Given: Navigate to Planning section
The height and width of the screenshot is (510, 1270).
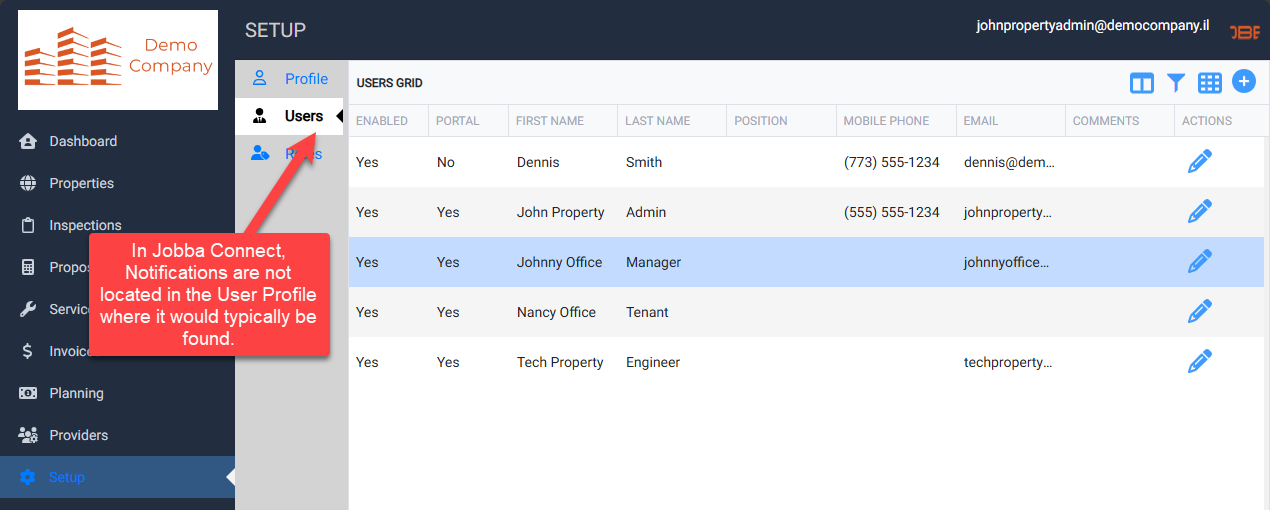Looking at the screenshot, I should tap(76, 393).
